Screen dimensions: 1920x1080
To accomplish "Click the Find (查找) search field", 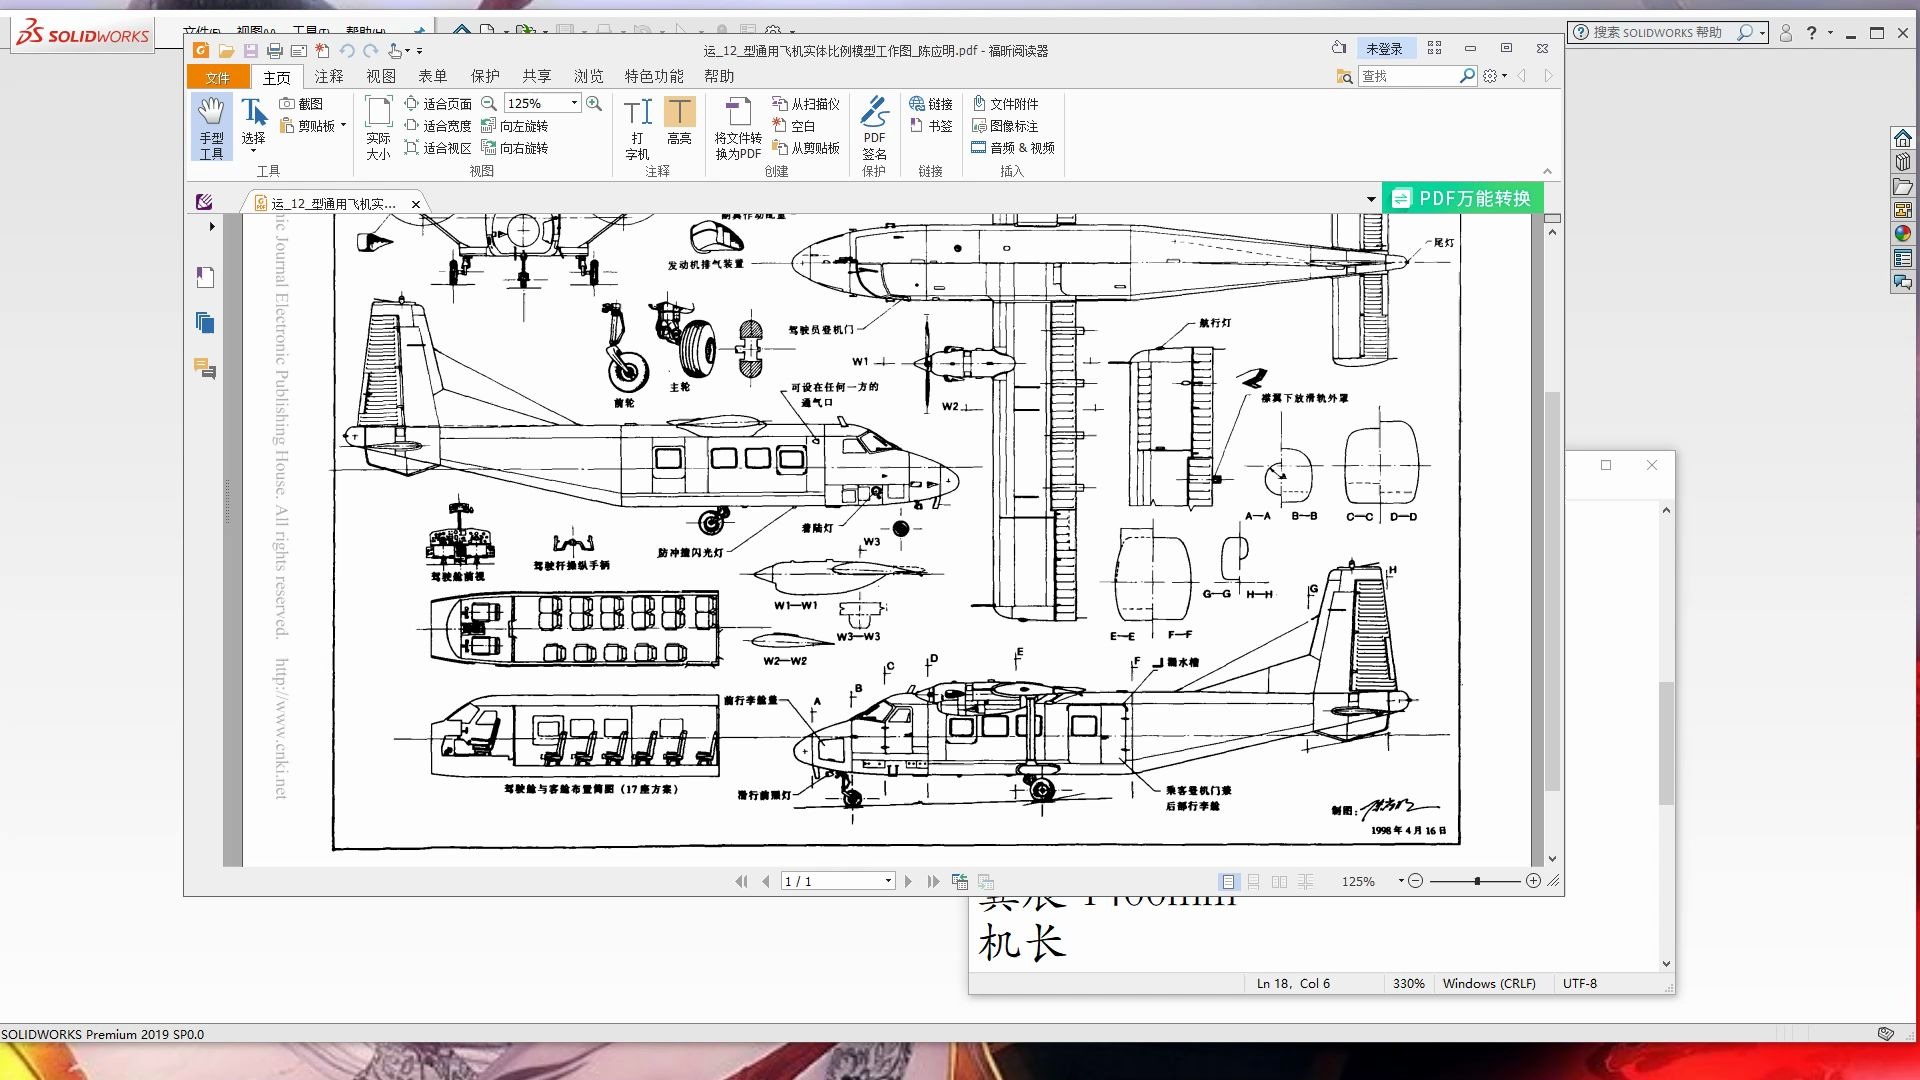I will point(1408,76).
